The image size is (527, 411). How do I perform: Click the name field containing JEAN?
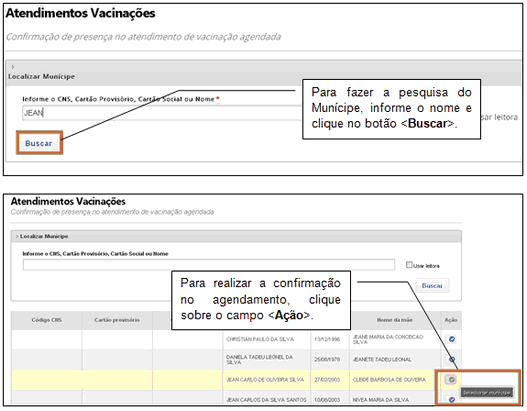pos(161,113)
